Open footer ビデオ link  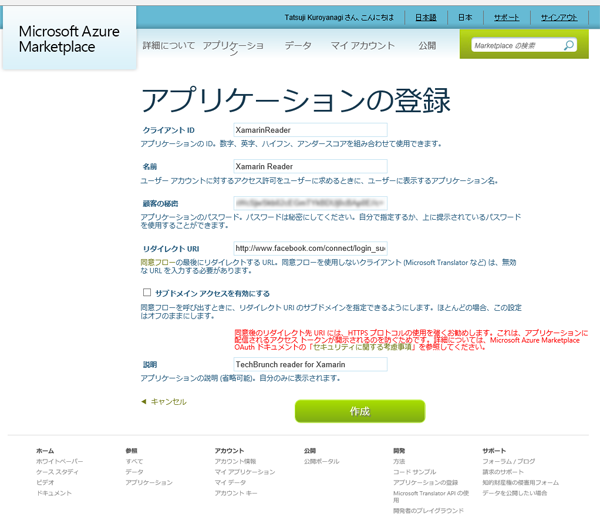(x=45, y=483)
